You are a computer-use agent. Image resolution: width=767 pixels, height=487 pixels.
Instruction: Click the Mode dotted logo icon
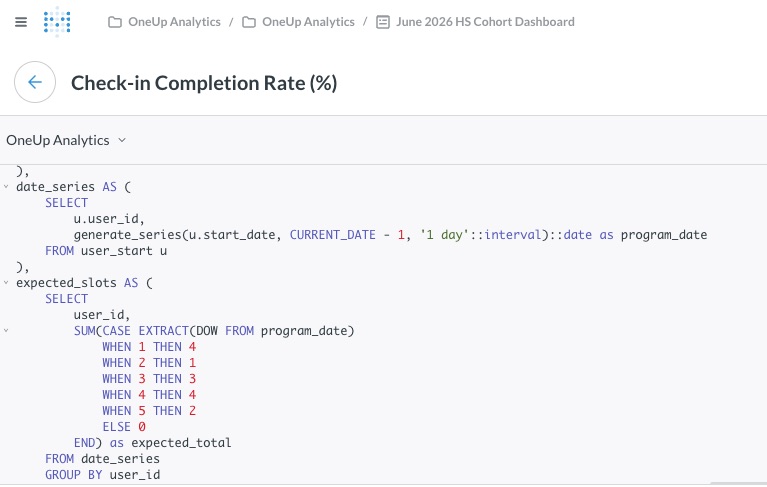tap(57, 22)
